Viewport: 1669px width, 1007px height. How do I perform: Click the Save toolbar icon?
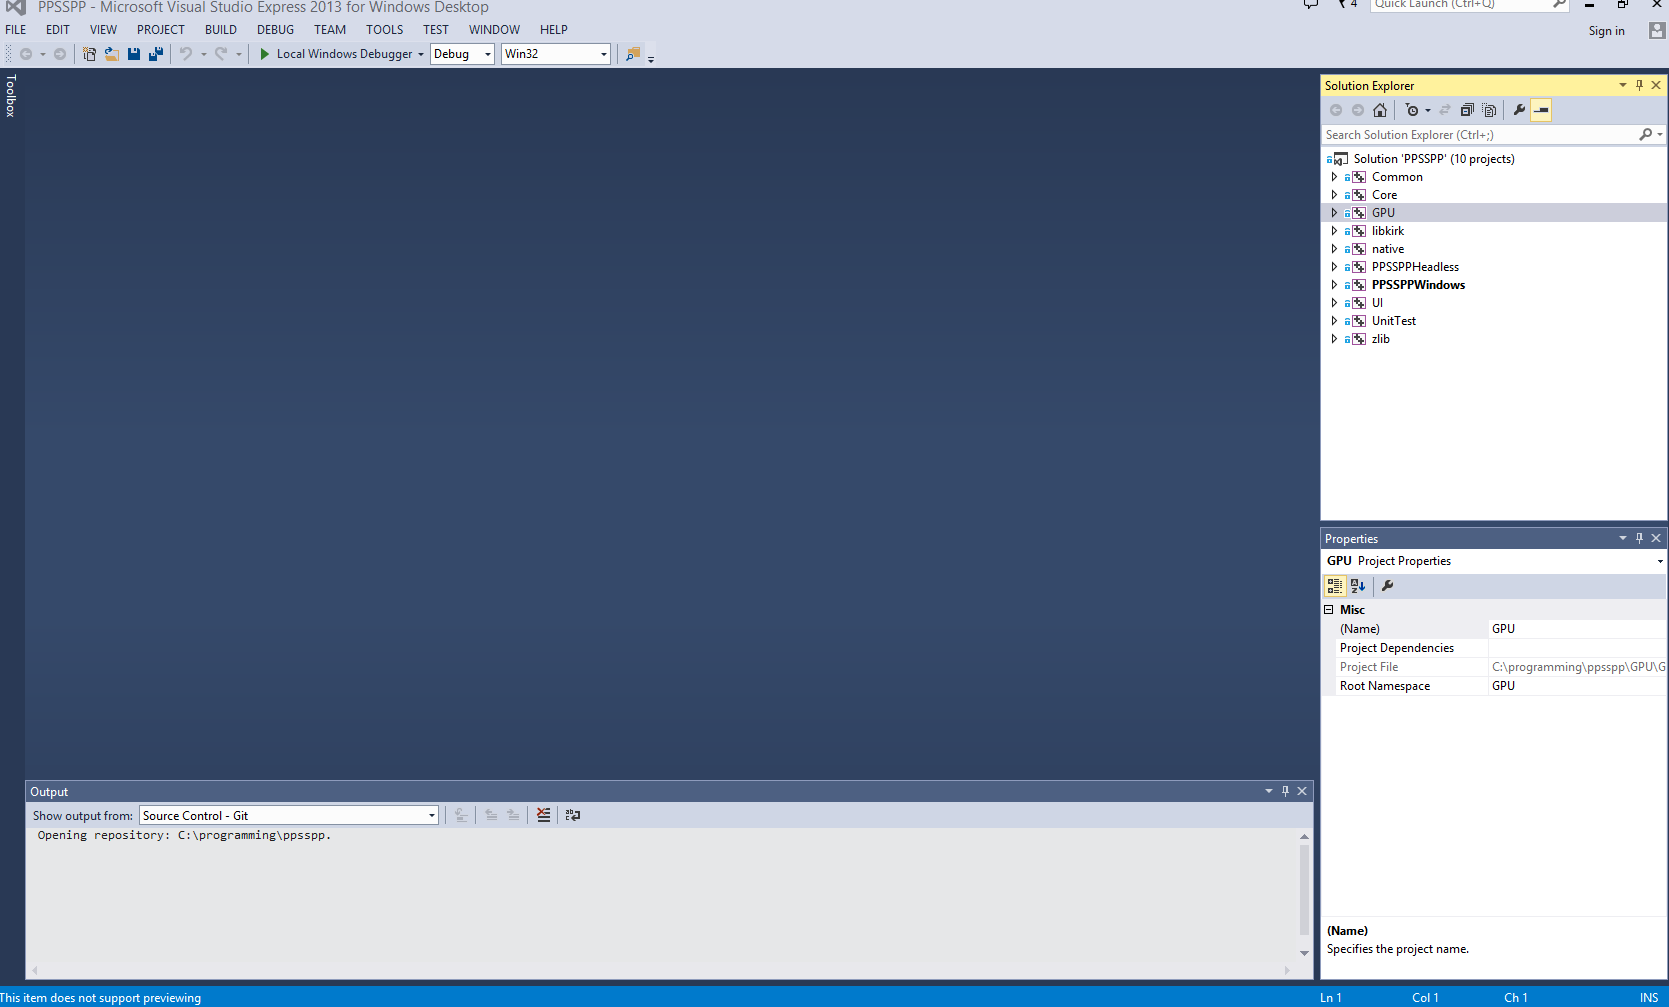click(134, 54)
